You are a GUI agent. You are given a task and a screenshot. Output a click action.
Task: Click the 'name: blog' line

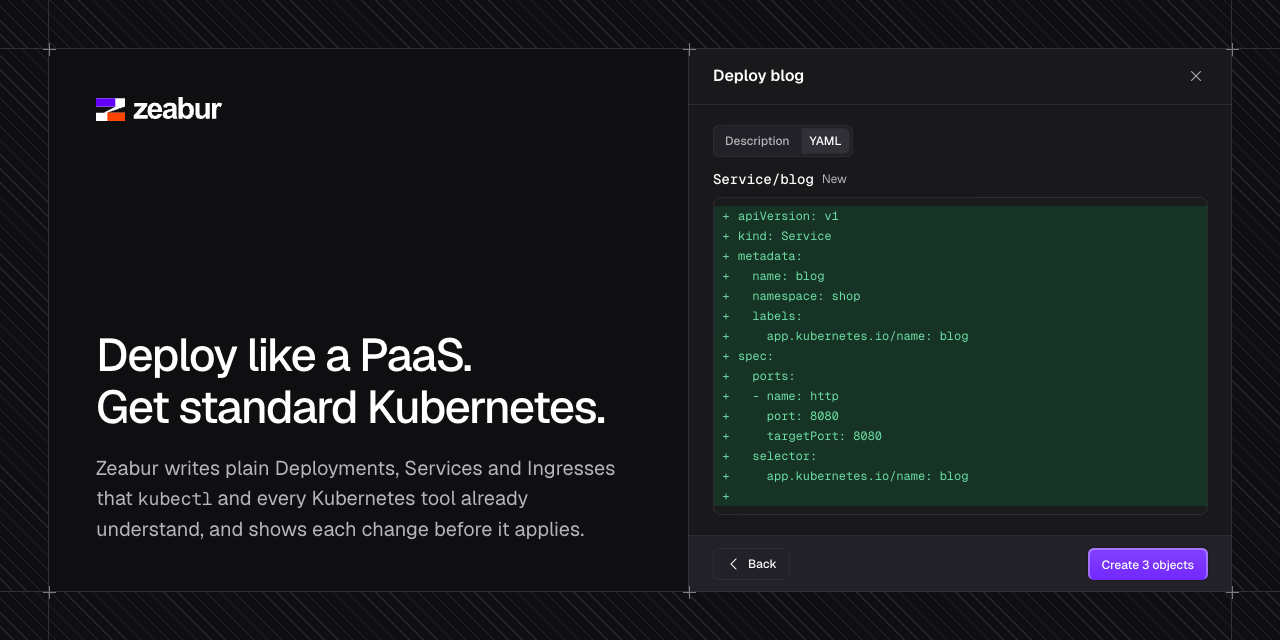click(x=960, y=276)
